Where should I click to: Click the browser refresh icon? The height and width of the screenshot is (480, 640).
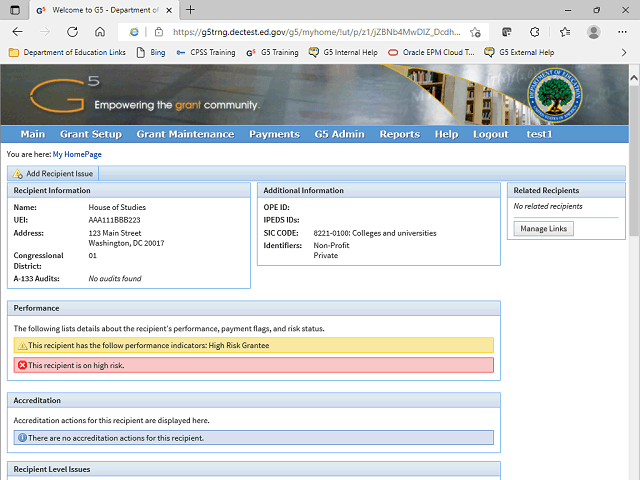(x=72, y=32)
